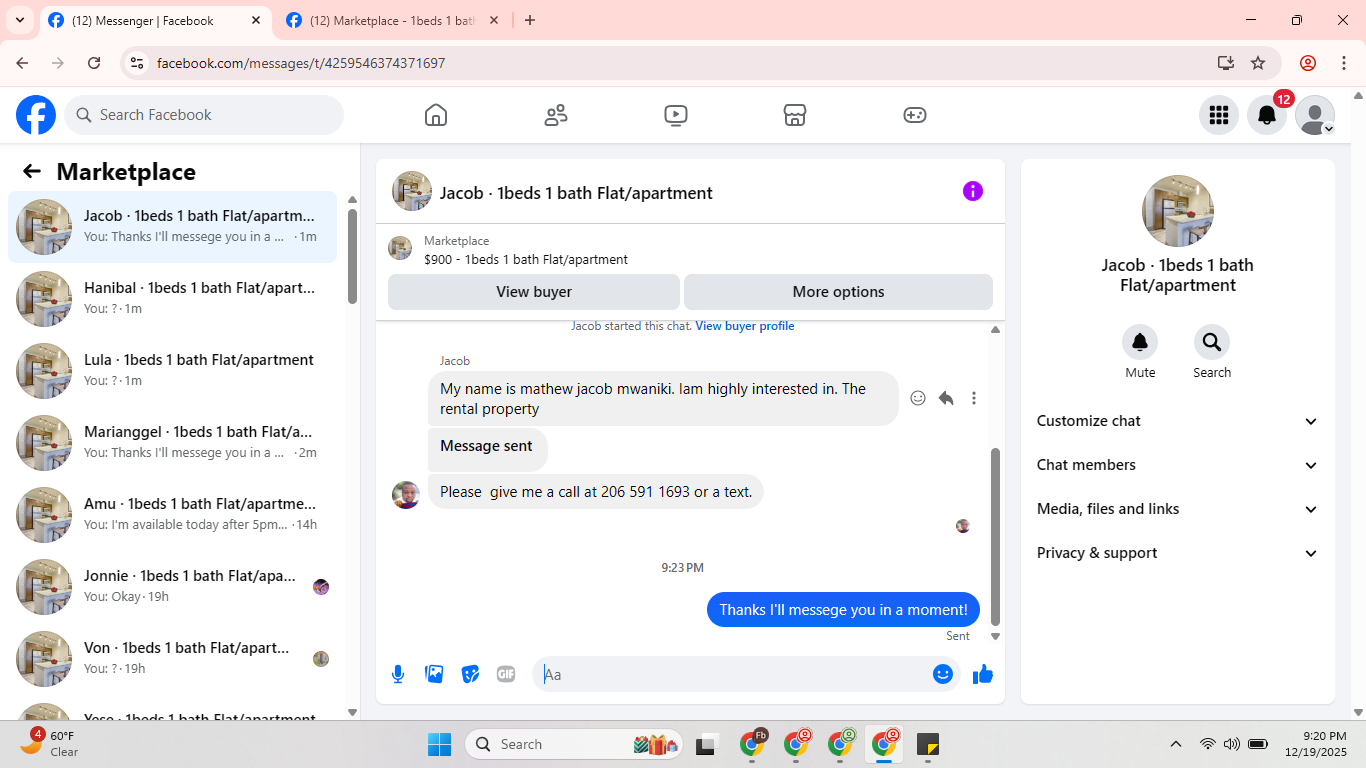Go back using Marketplace back arrow
The image size is (1366, 768).
coord(32,171)
